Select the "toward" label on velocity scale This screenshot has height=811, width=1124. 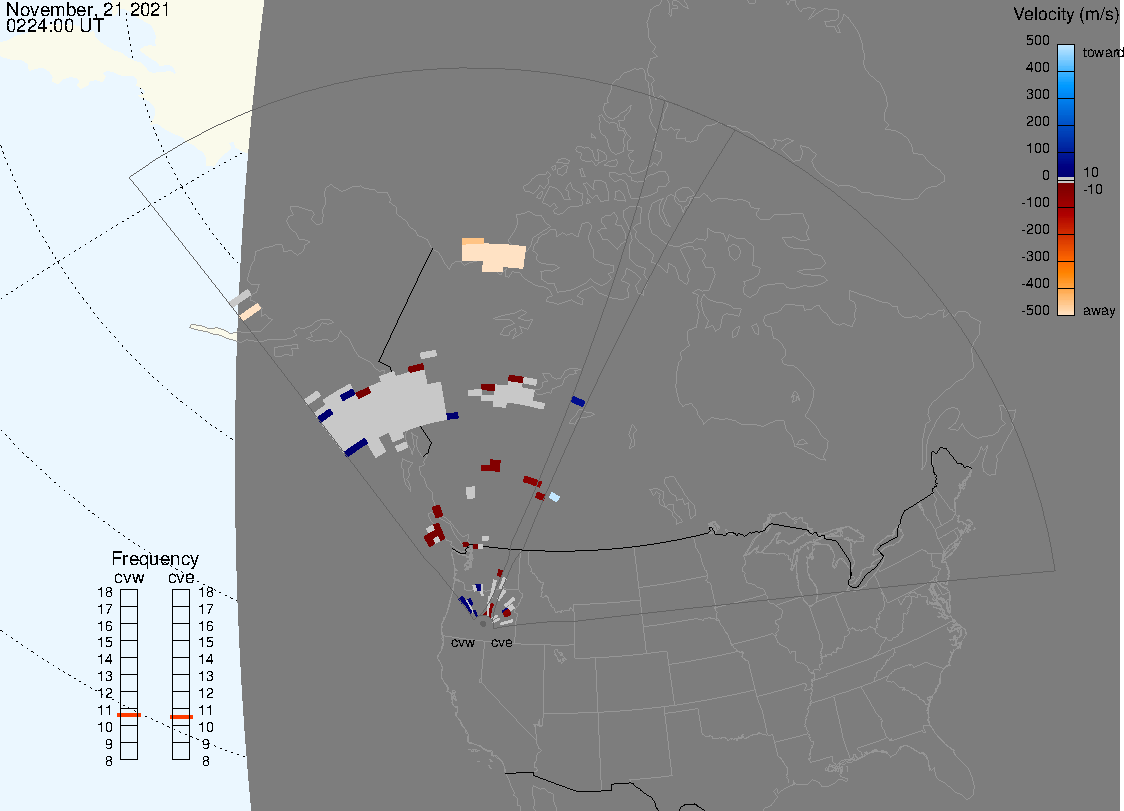1102,52
